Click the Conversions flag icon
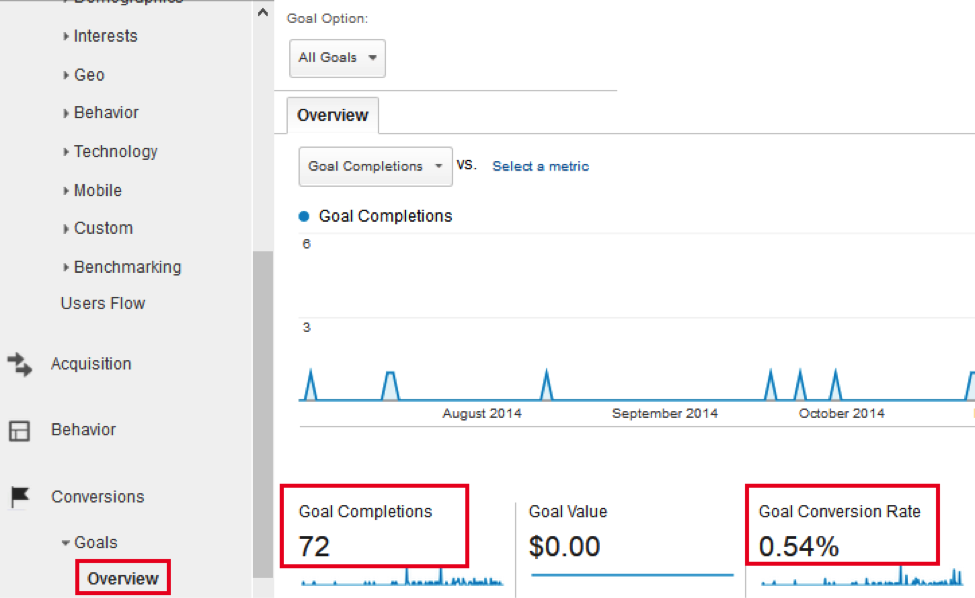Screen dimensions: 975x598 [20, 497]
